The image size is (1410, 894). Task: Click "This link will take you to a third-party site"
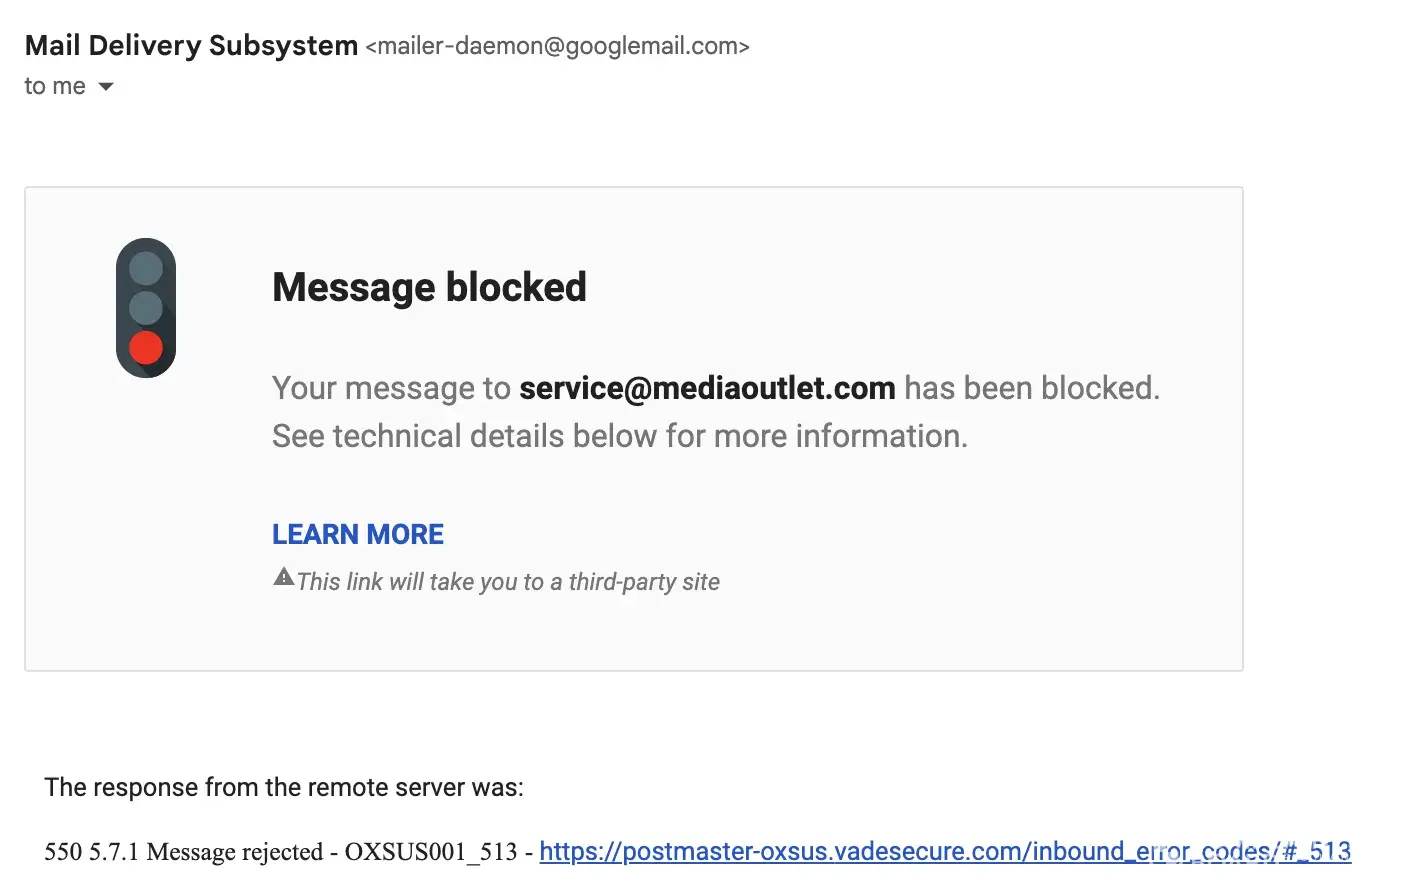pyautogui.click(x=508, y=582)
